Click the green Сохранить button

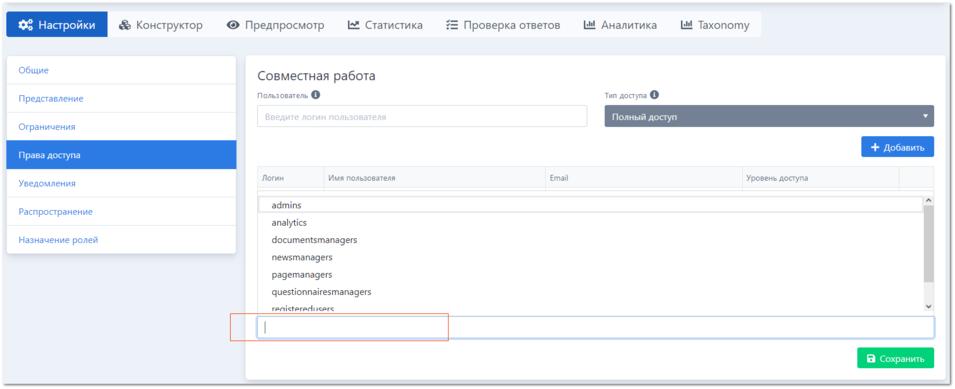(x=895, y=359)
